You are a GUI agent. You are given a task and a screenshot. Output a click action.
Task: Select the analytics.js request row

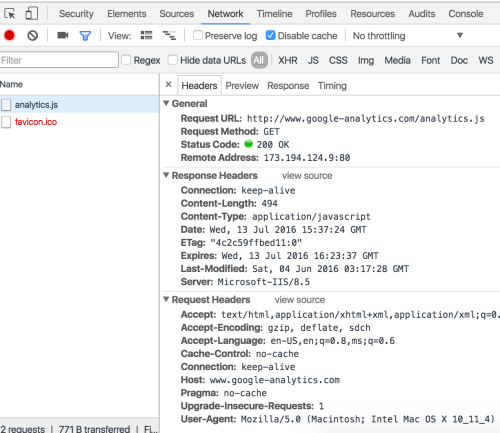coord(79,105)
